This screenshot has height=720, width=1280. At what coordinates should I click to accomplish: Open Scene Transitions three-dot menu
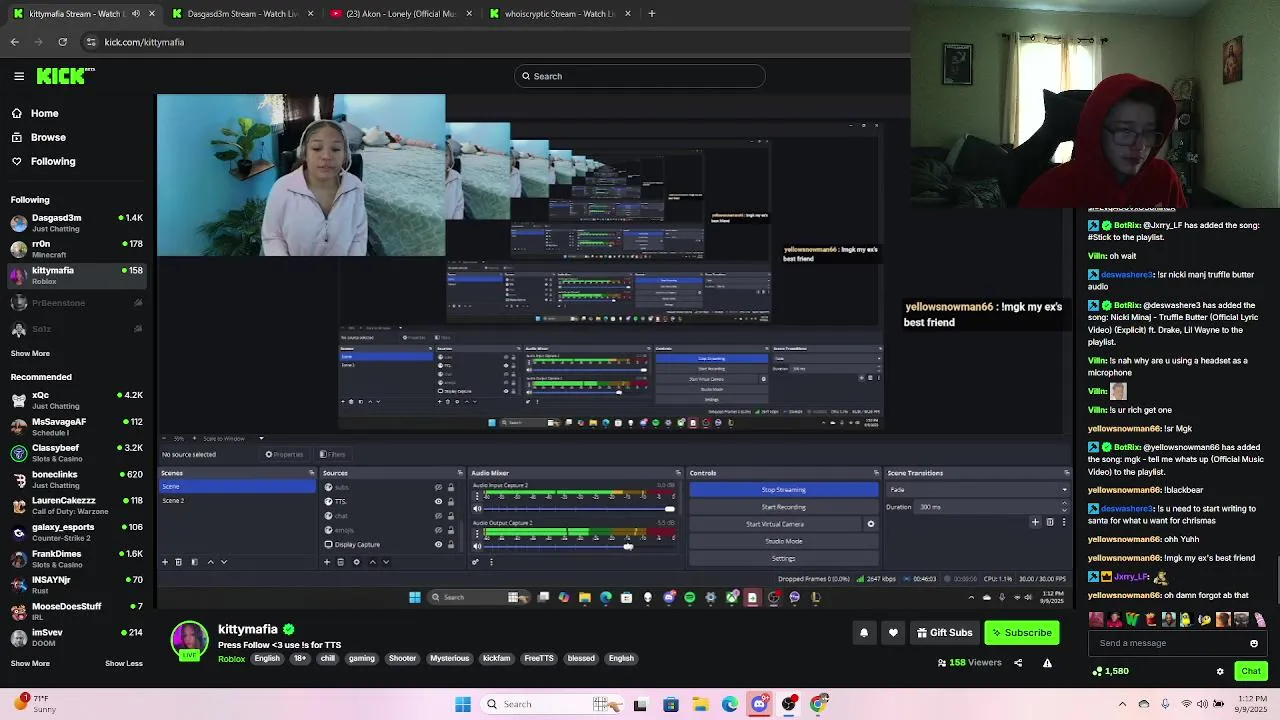coord(1063,522)
